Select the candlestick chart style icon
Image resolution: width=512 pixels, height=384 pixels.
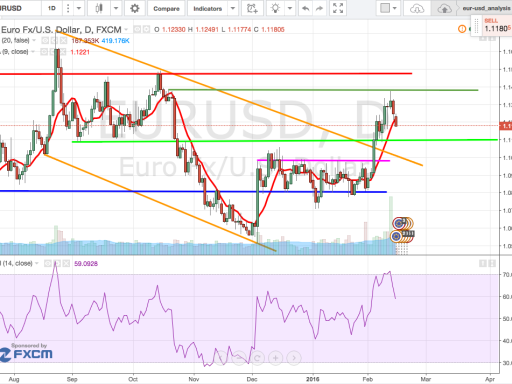pos(99,8)
